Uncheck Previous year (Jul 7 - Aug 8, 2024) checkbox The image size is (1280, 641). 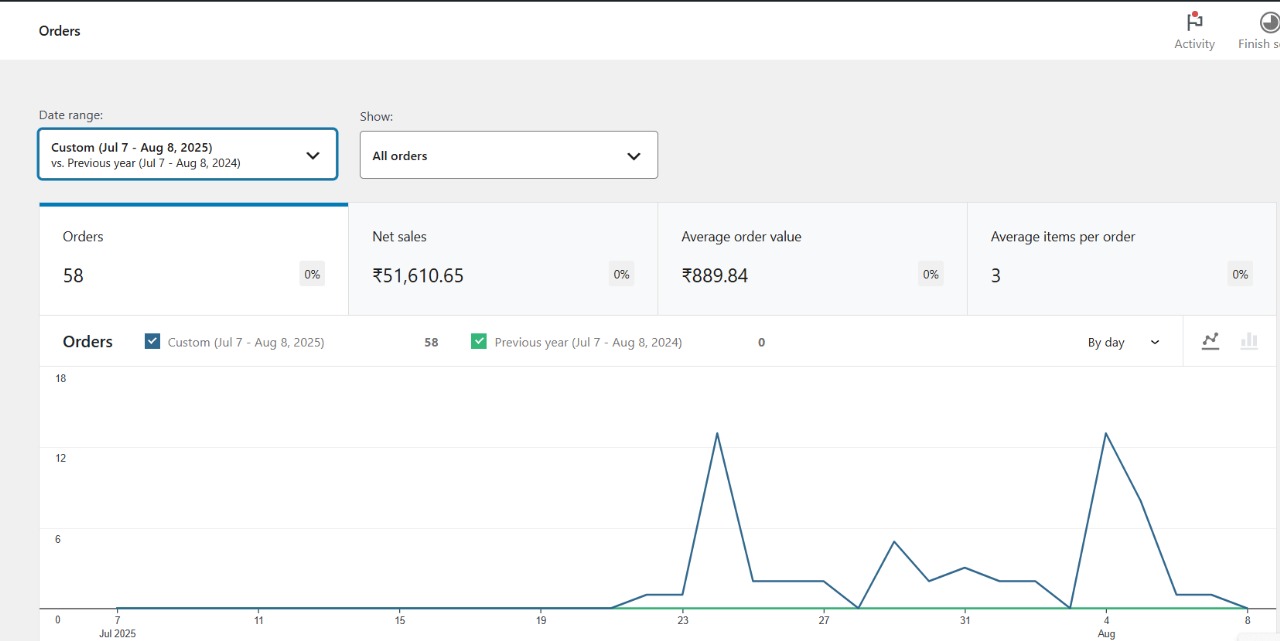479,341
